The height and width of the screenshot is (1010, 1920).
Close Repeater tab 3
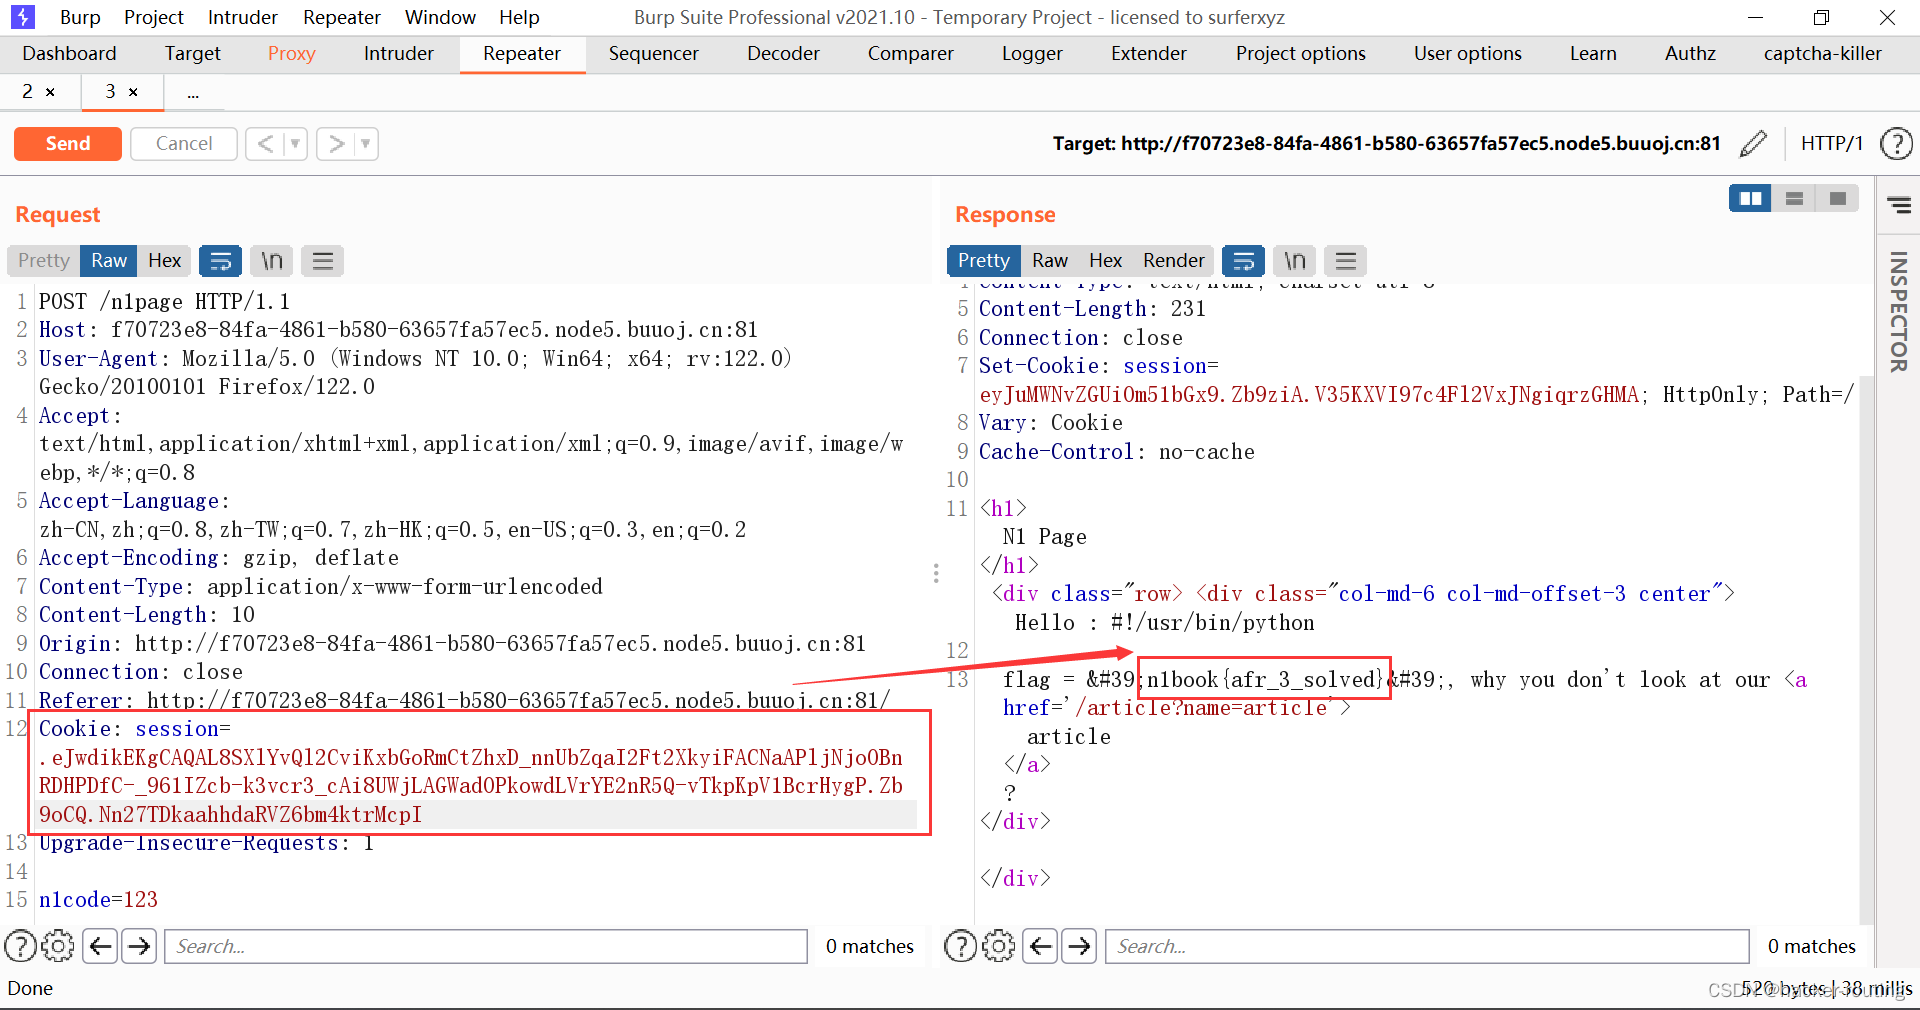click(133, 92)
